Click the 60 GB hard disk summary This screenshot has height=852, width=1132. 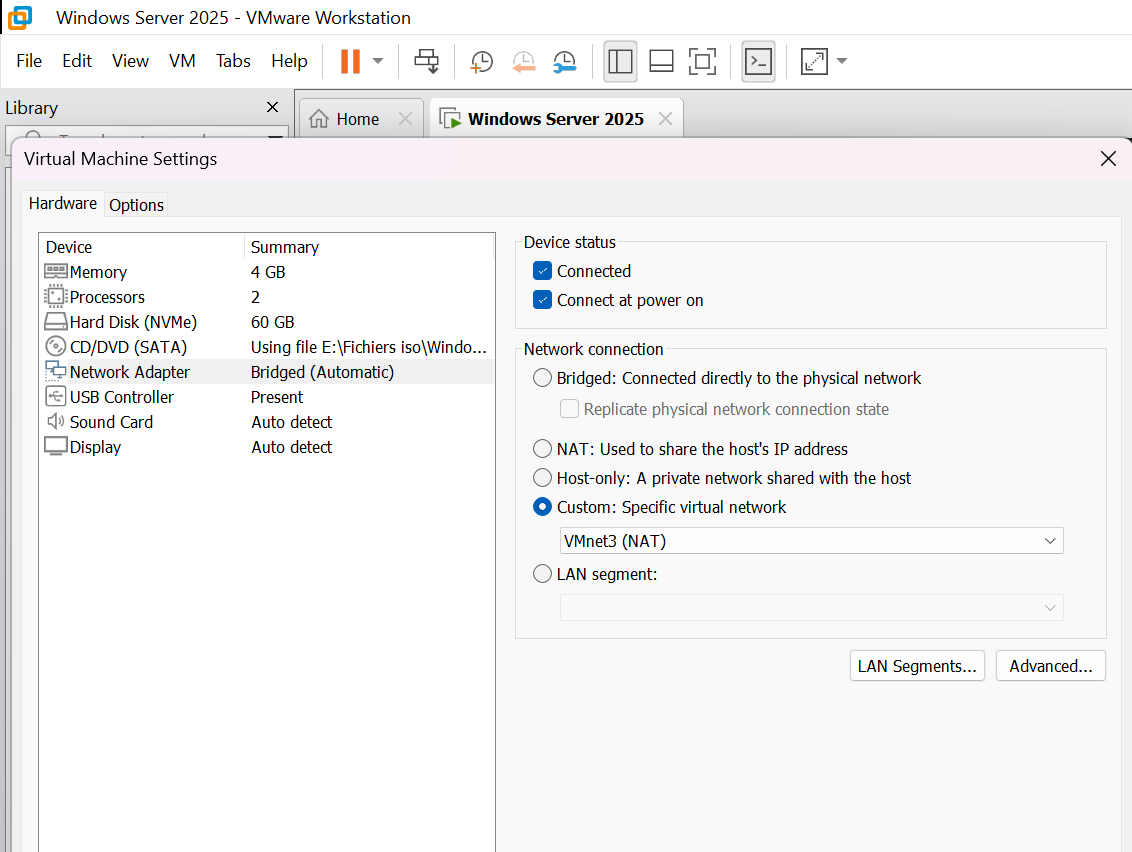[272, 322]
